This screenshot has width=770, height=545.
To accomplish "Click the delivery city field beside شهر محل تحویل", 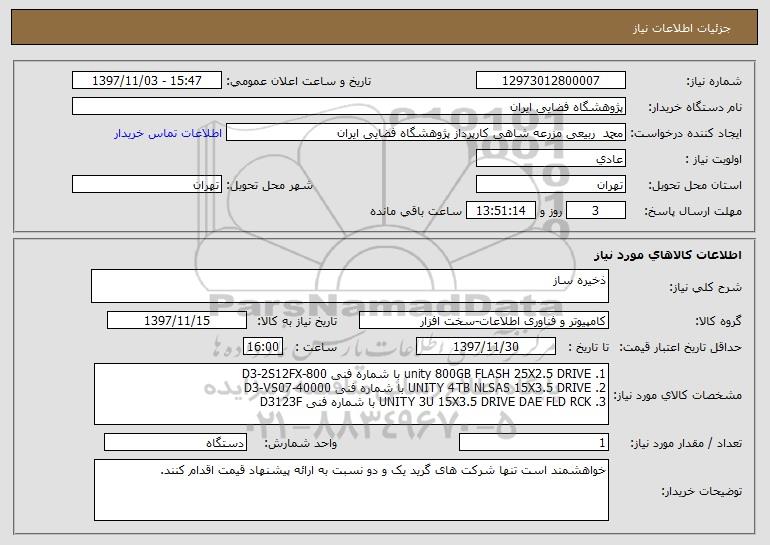I will [x=147, y=185].
